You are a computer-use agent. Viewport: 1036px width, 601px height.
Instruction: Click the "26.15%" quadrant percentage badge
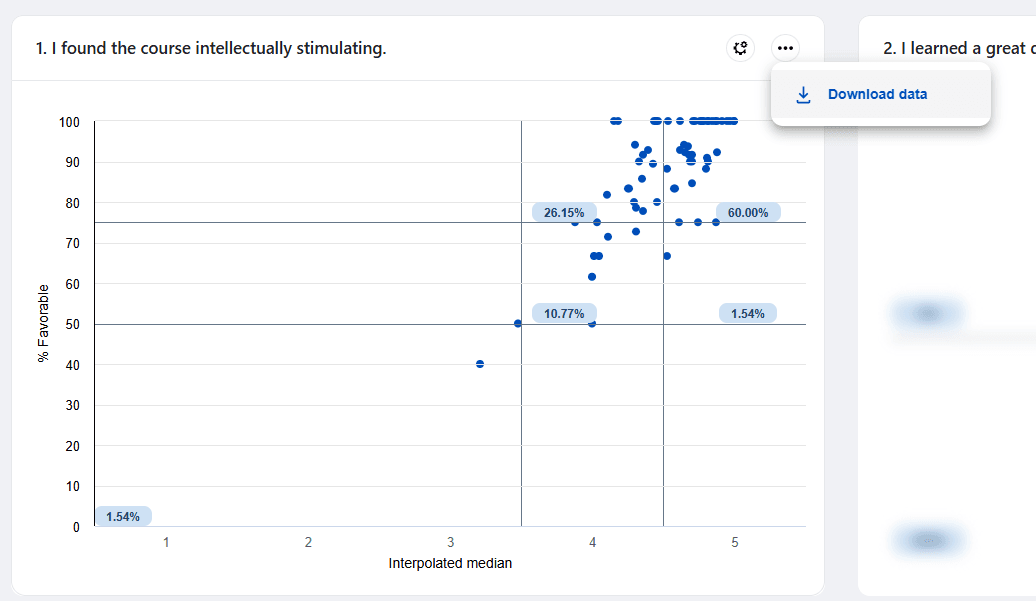pyautogui.click(x=563, y=212)
